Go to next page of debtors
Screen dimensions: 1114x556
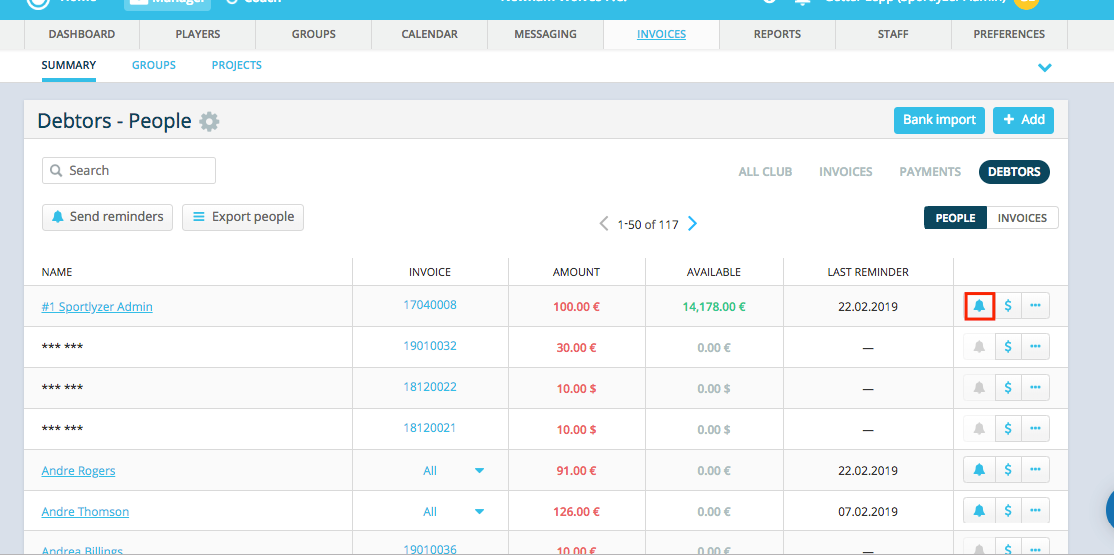[x=693, y=224]
